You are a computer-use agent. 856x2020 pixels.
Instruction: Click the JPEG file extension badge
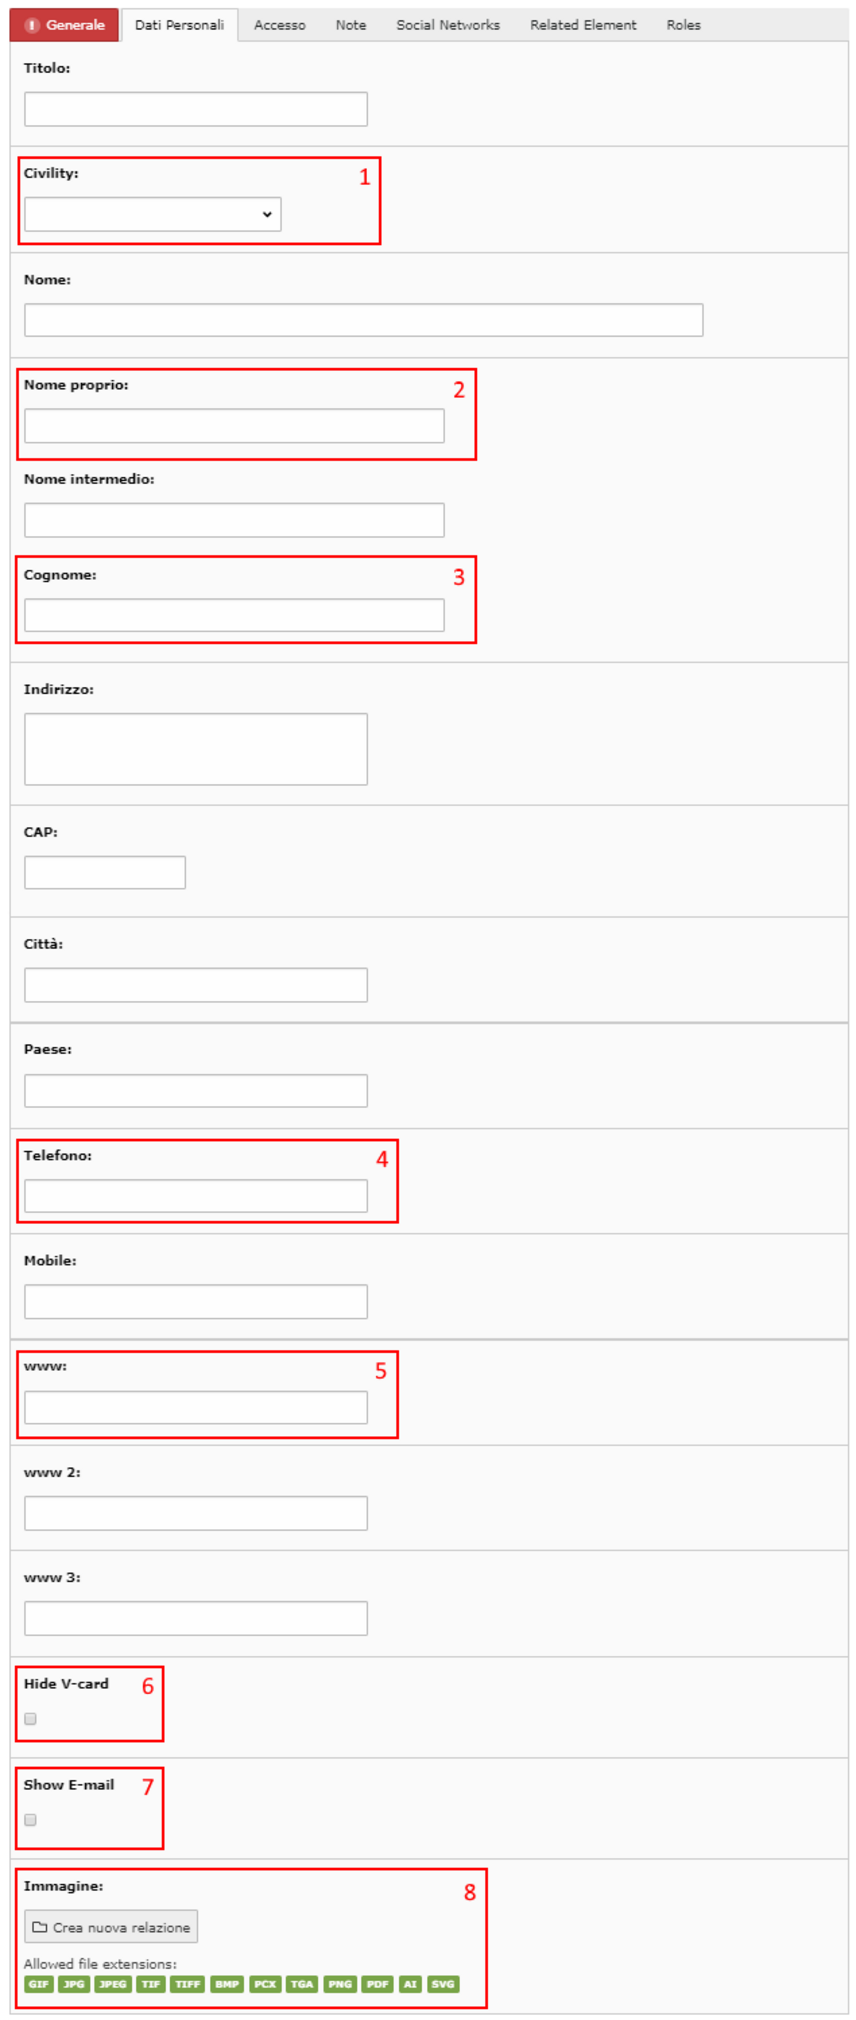click(x=112, y=1984)
